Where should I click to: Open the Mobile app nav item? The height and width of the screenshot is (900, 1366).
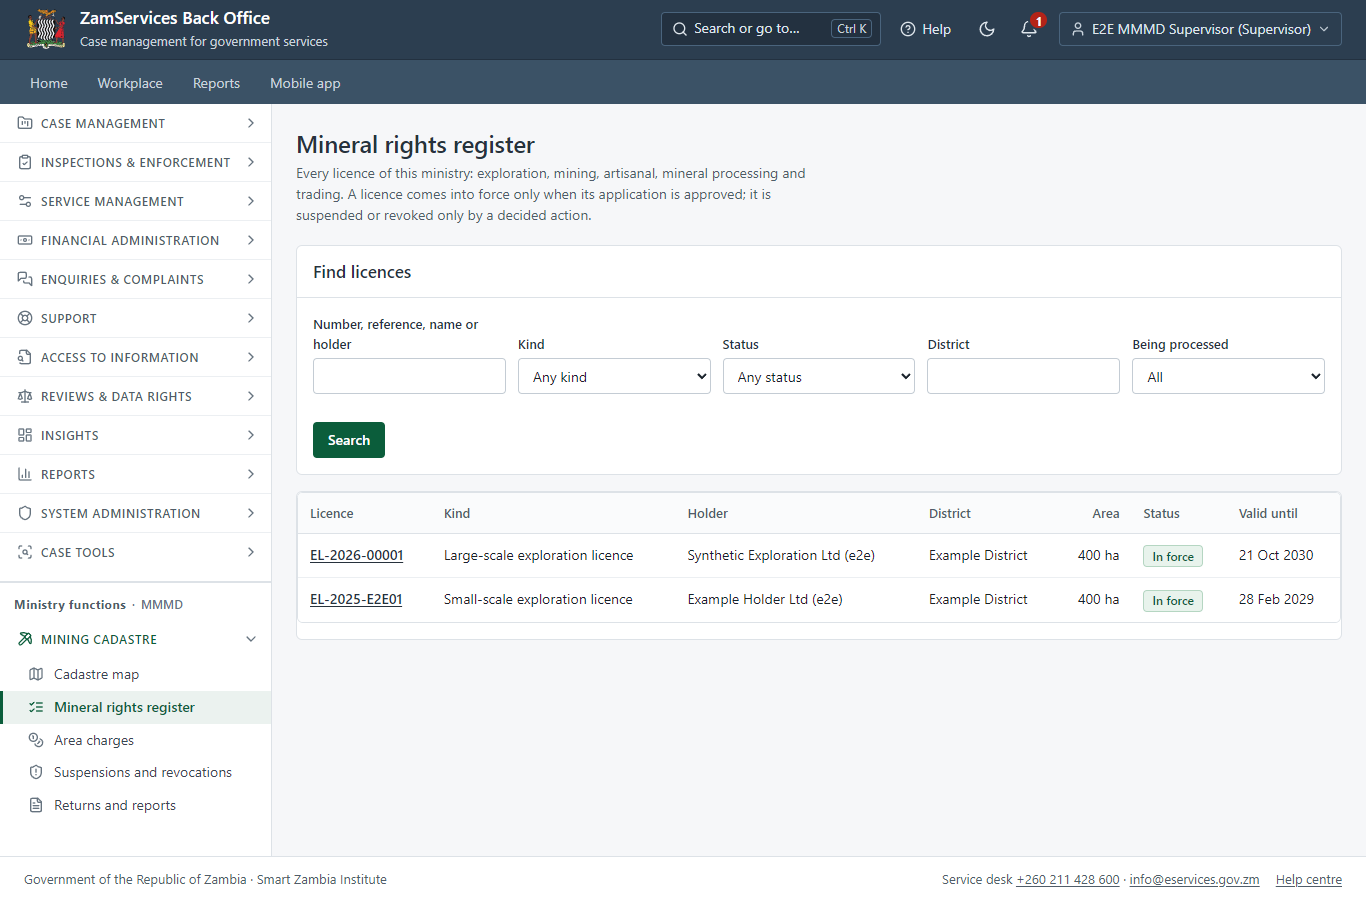305,83
